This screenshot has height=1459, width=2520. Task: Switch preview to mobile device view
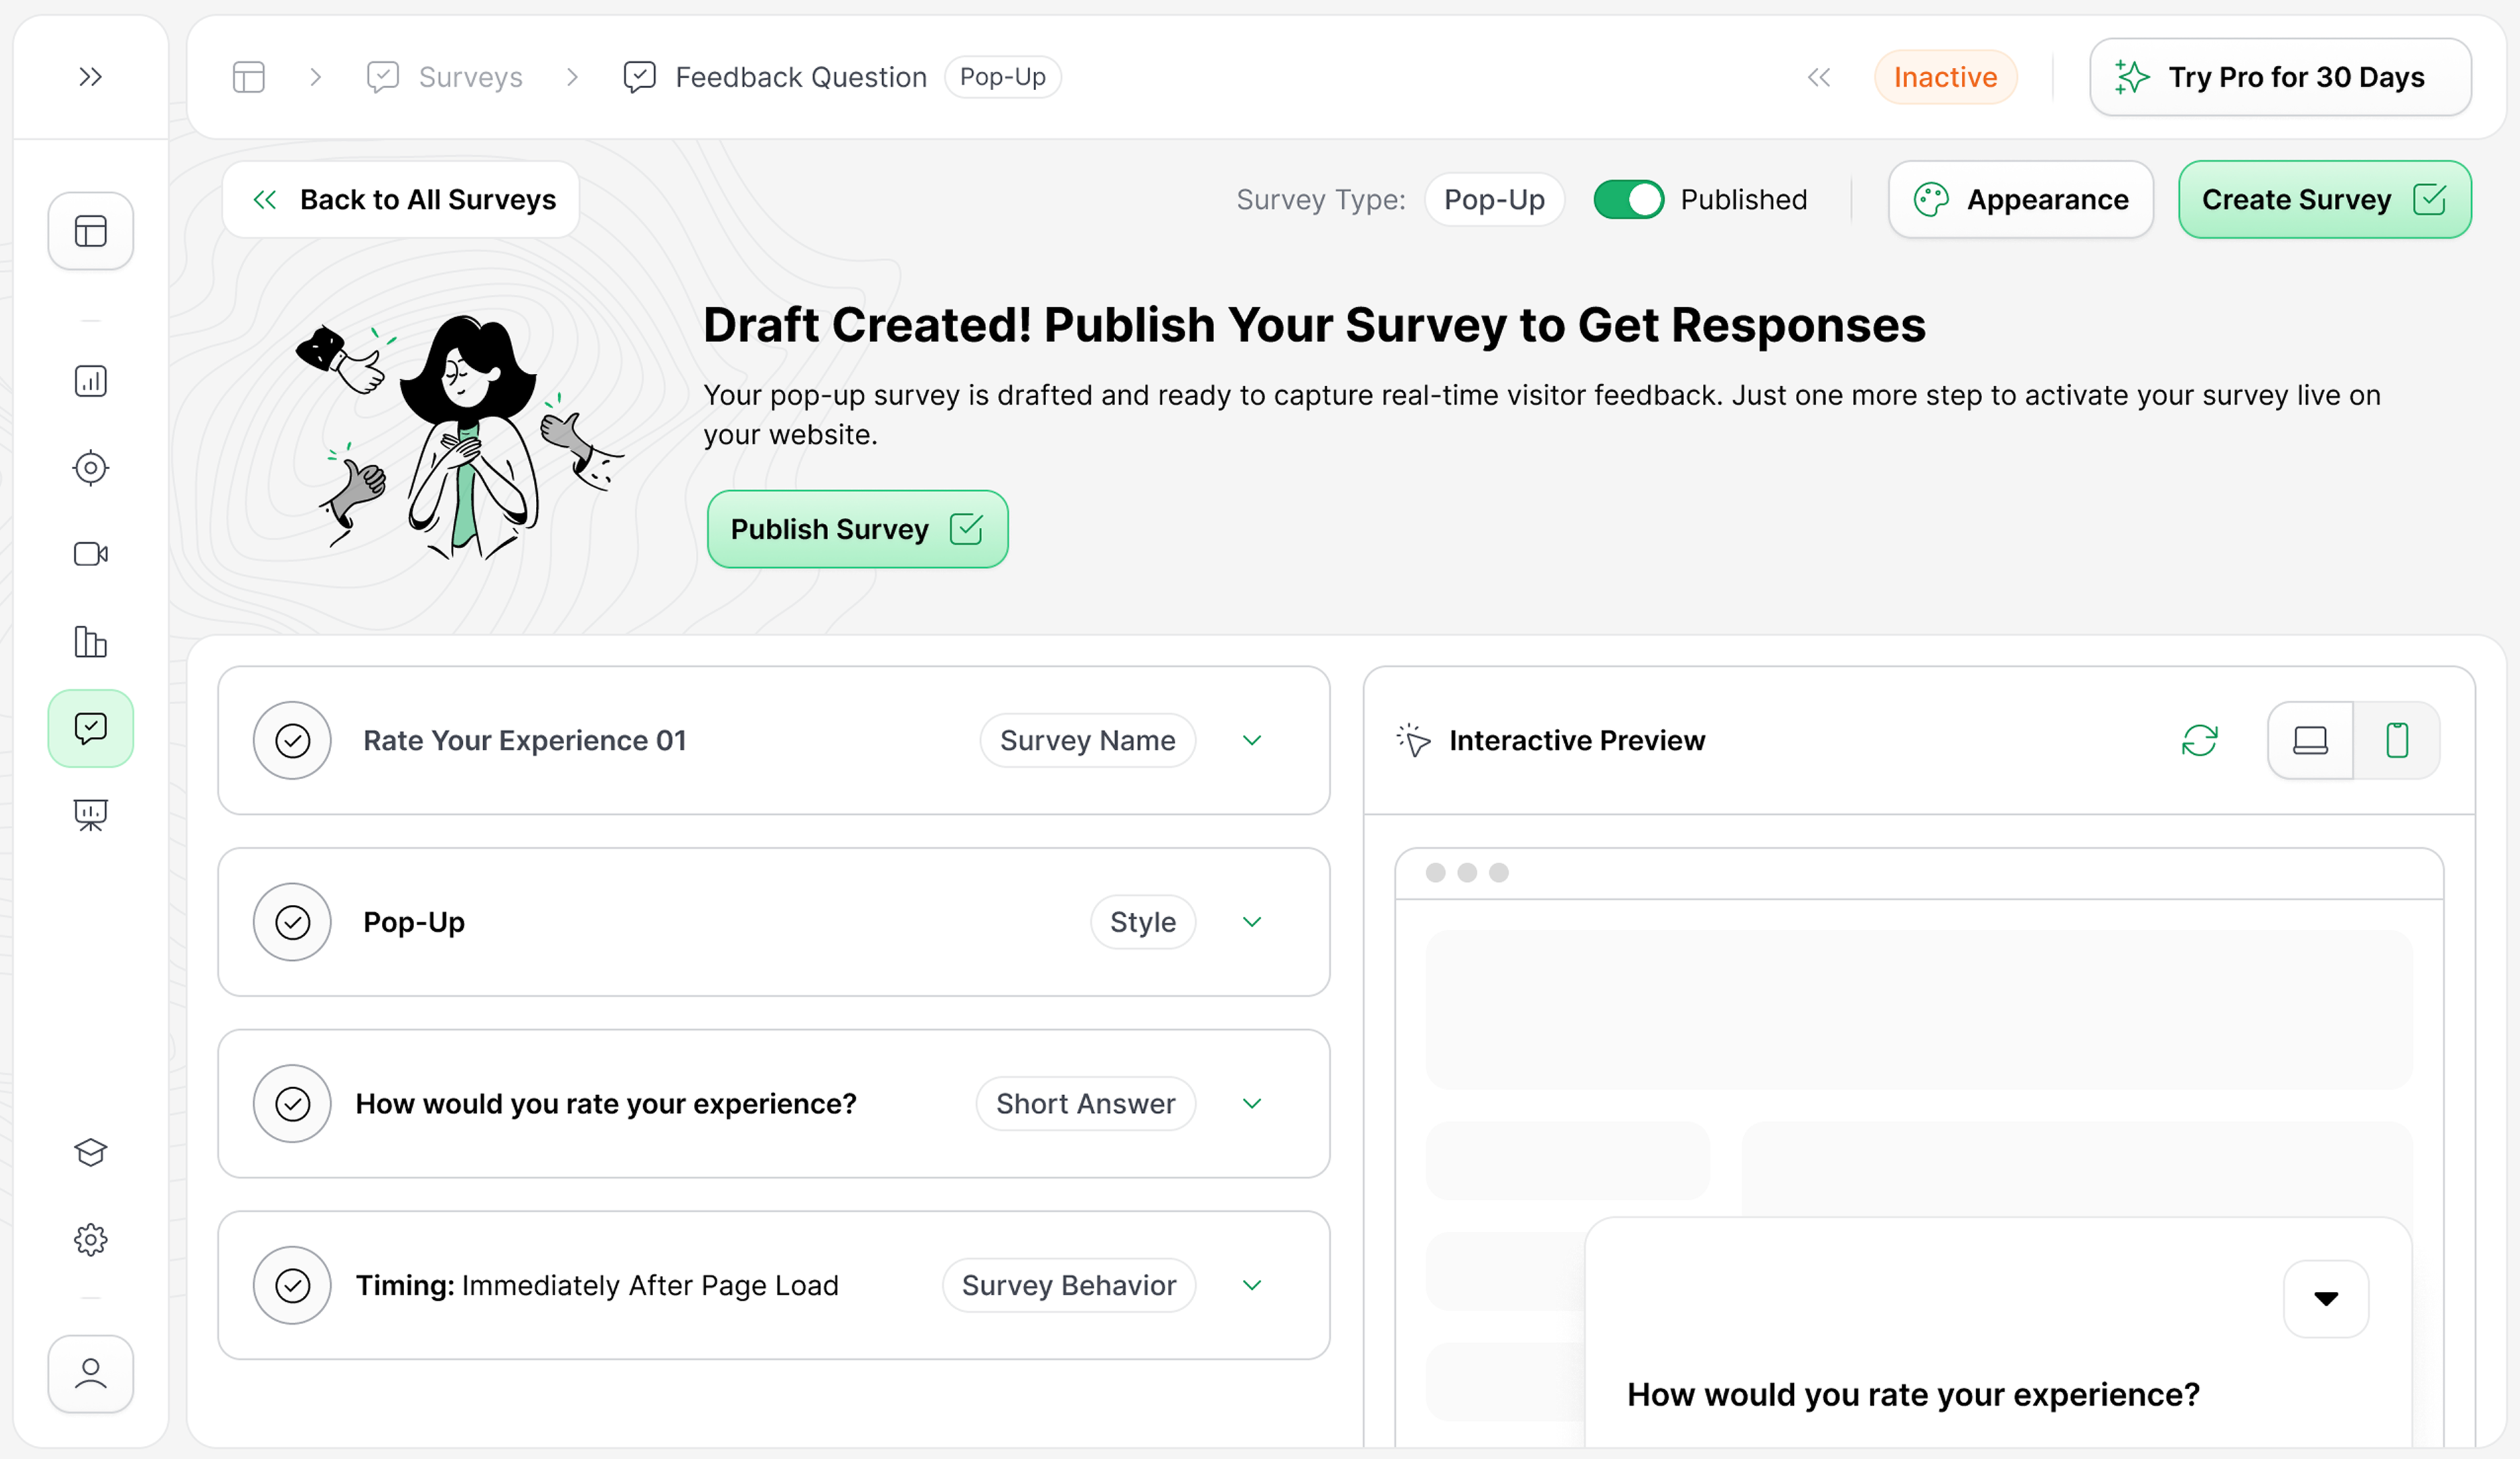2396,741
